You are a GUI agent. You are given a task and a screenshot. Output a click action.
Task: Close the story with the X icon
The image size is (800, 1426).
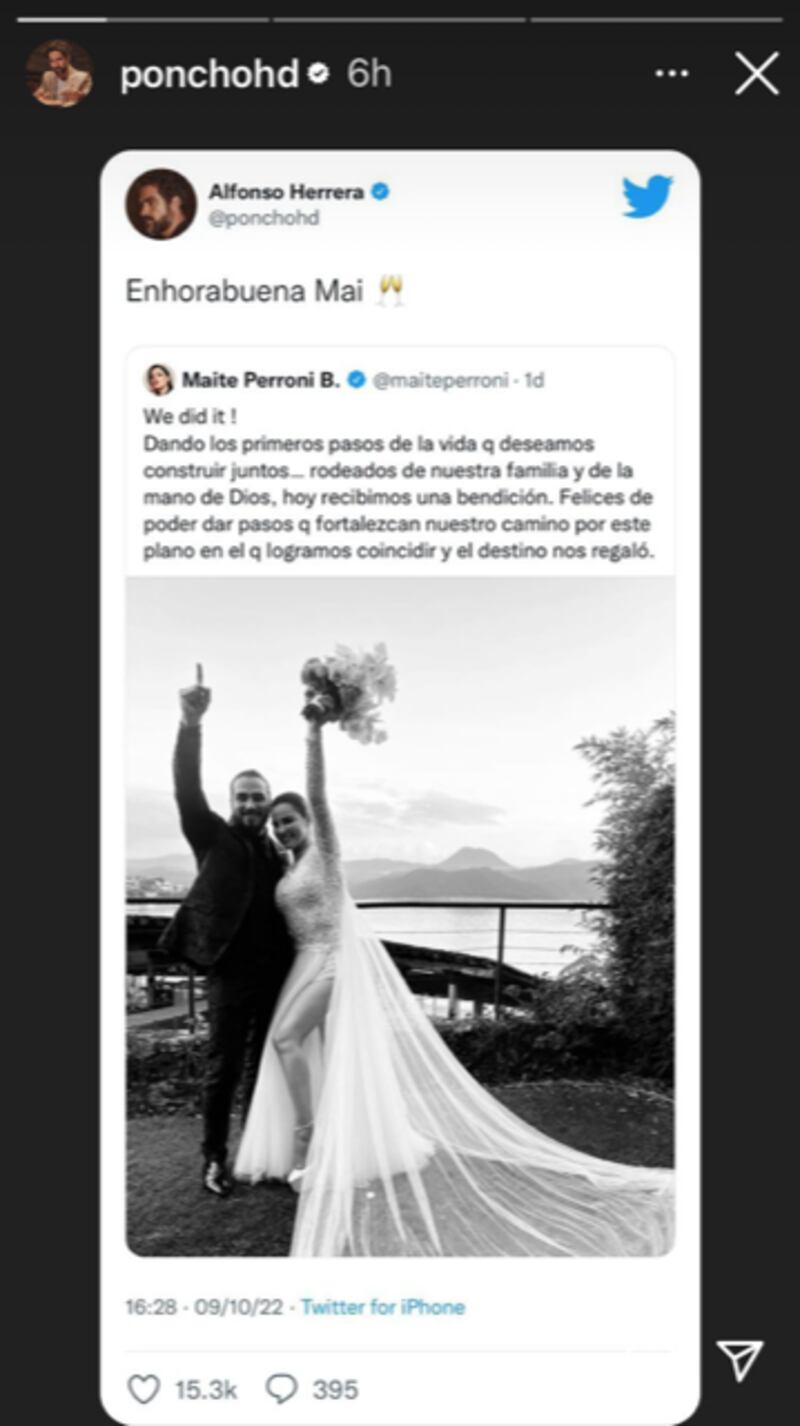757,74
